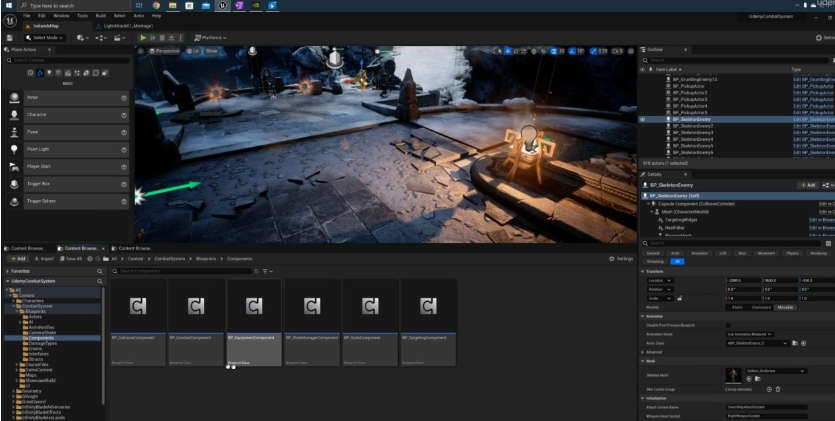Select the Basic category icon in Place Actors
Image resolution: width=835 pixels, height=421 pixels.
(x=40, y=73)
